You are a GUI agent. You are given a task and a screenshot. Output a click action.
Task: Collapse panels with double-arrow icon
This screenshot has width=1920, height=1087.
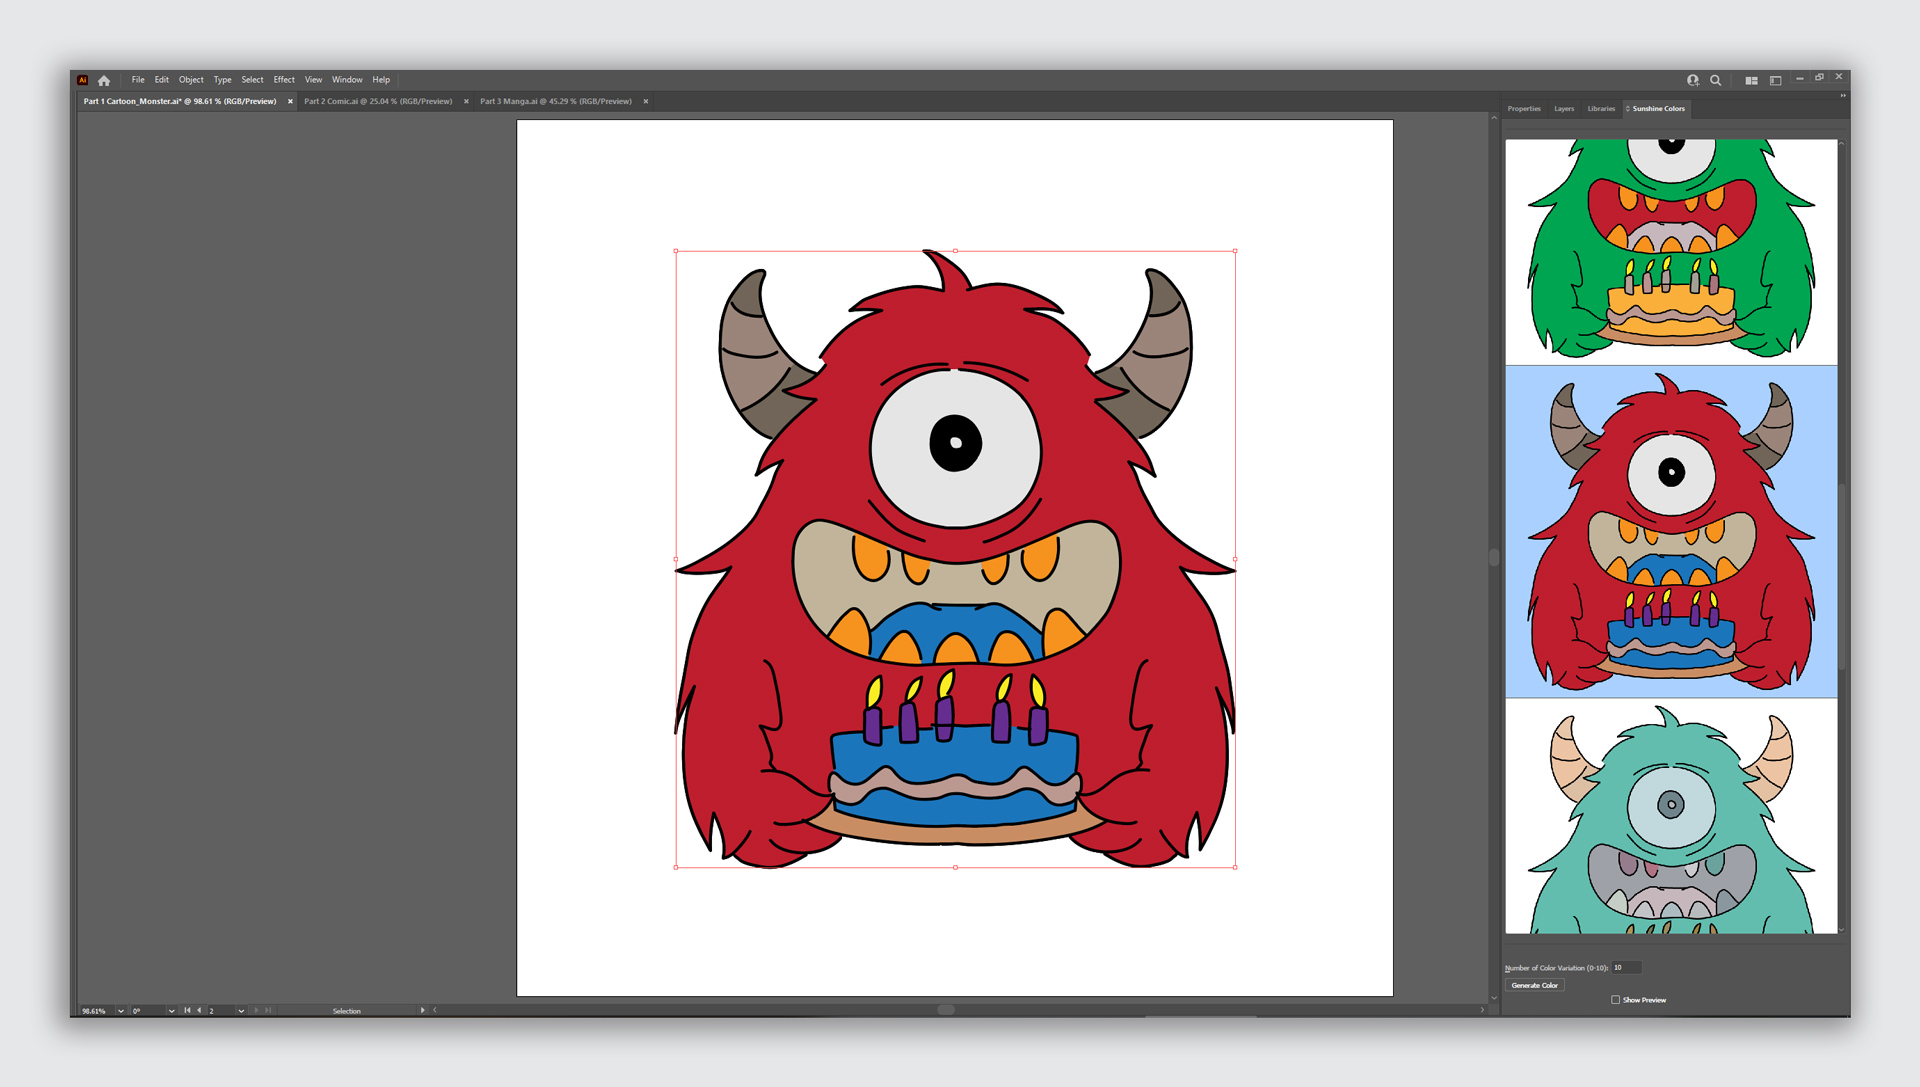(x=1843, y=96)
